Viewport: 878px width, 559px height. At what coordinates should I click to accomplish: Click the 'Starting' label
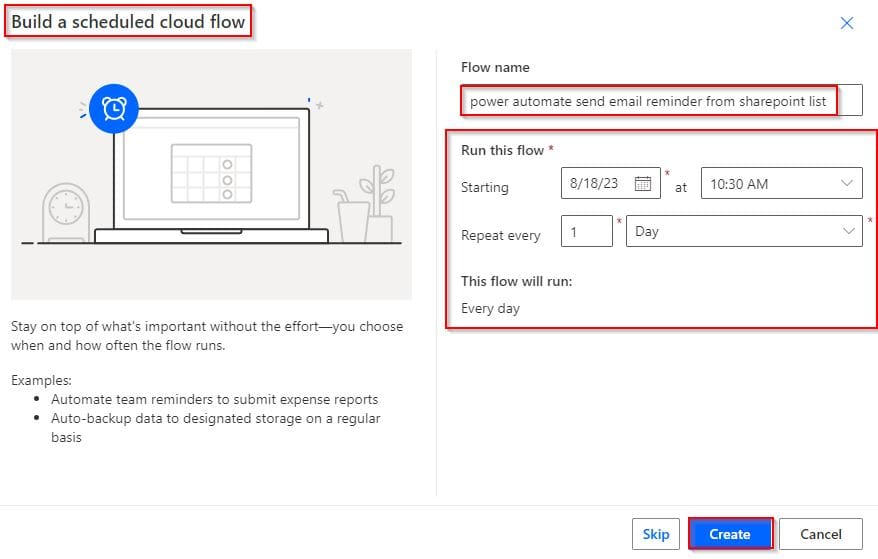(484, 187)
